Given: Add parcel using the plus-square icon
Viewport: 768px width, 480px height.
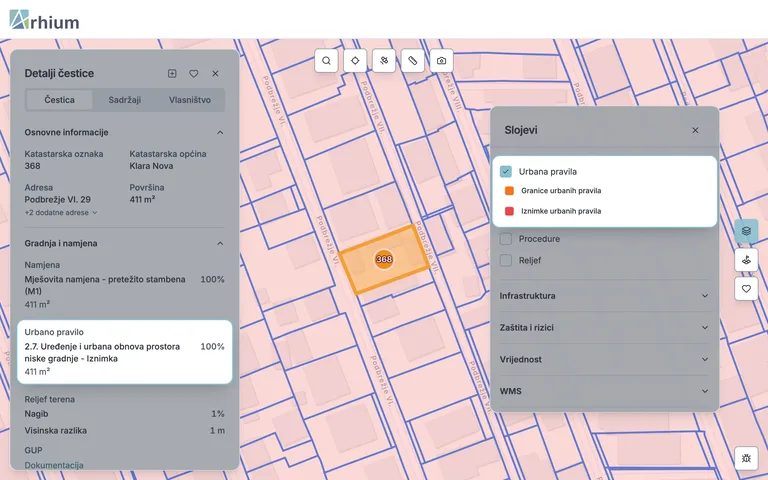Looking at the screenshot, I should (172, 73).
